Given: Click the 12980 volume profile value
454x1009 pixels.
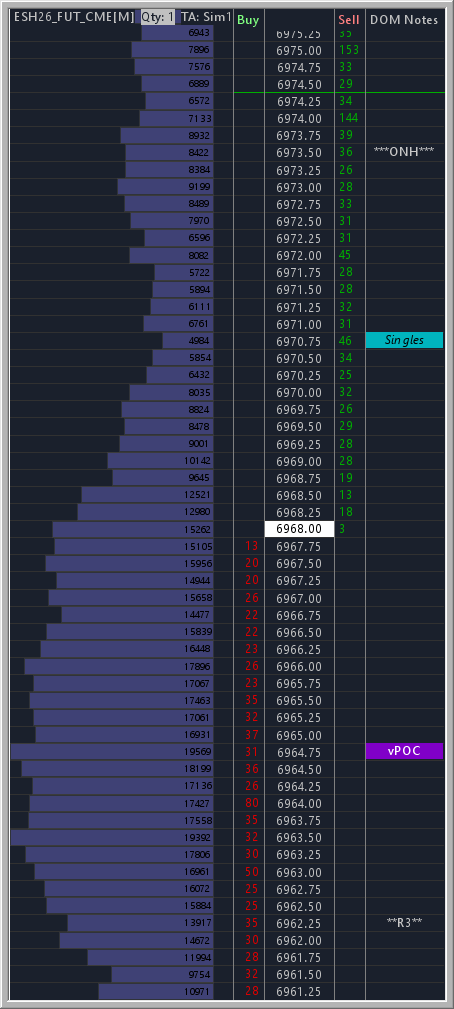Looking at the screenshot, I should [x=197, y=512].
